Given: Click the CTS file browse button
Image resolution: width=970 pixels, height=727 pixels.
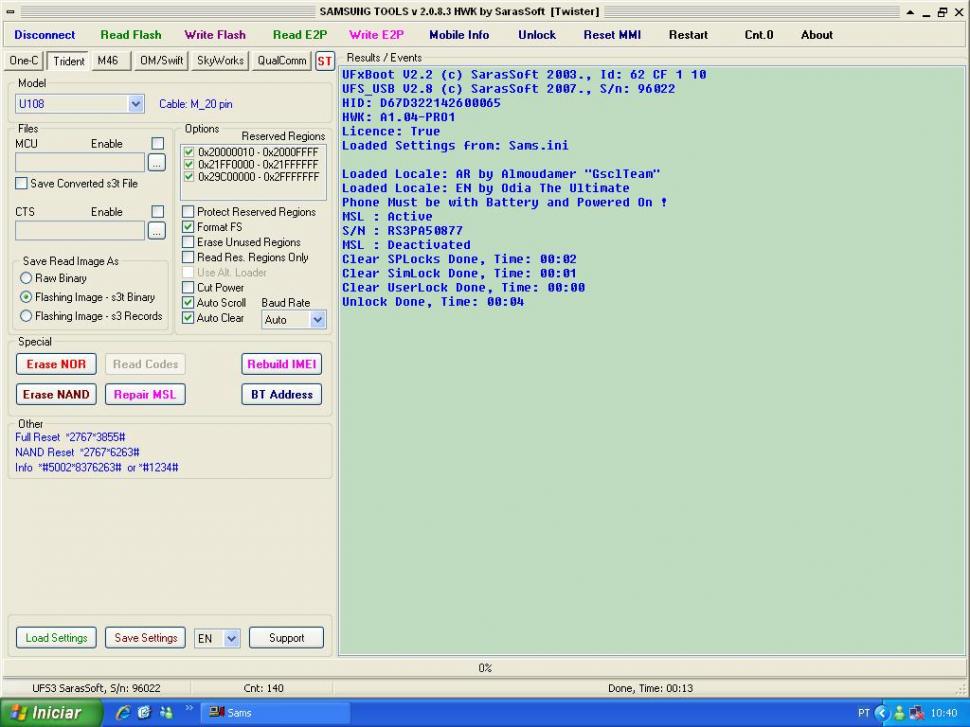Looking at the screenshot, I should click(157, 231).
